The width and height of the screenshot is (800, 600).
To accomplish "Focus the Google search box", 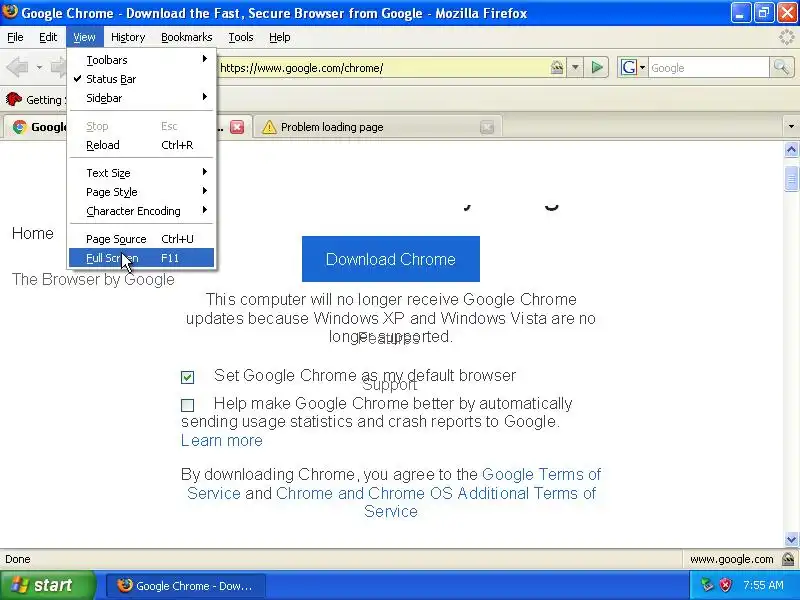I will coord(708,67).
